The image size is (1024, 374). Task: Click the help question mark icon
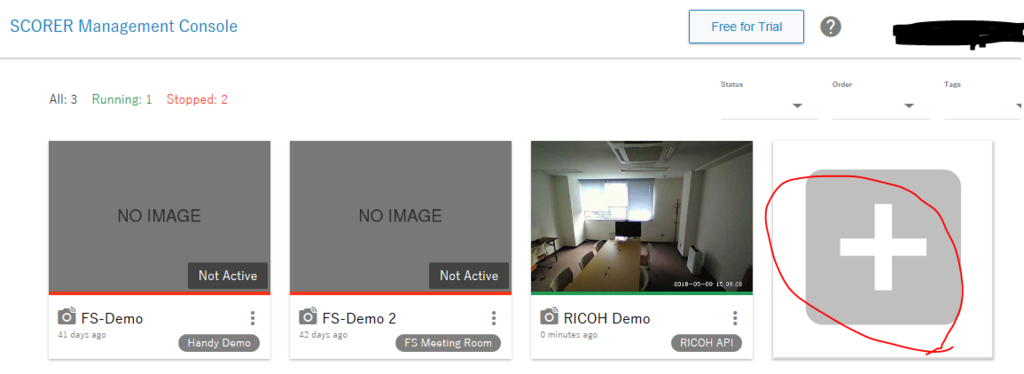click(831, 27)
